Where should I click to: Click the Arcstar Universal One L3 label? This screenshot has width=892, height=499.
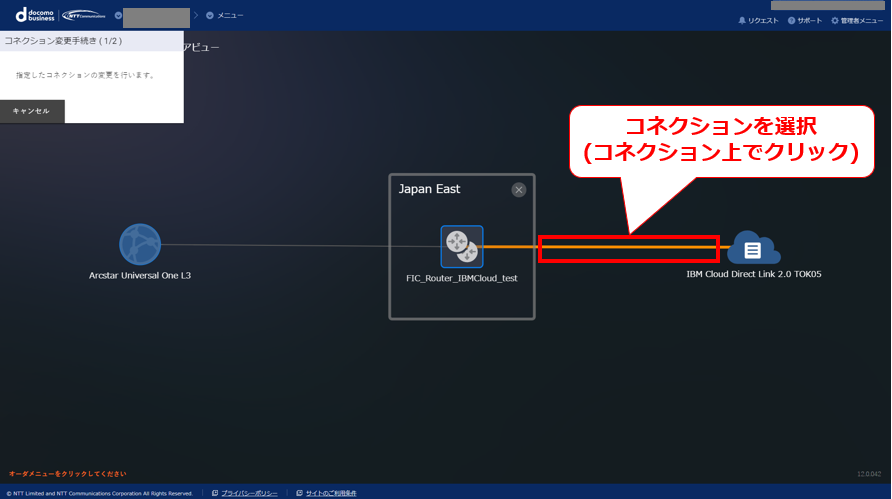tap(140, 275)
